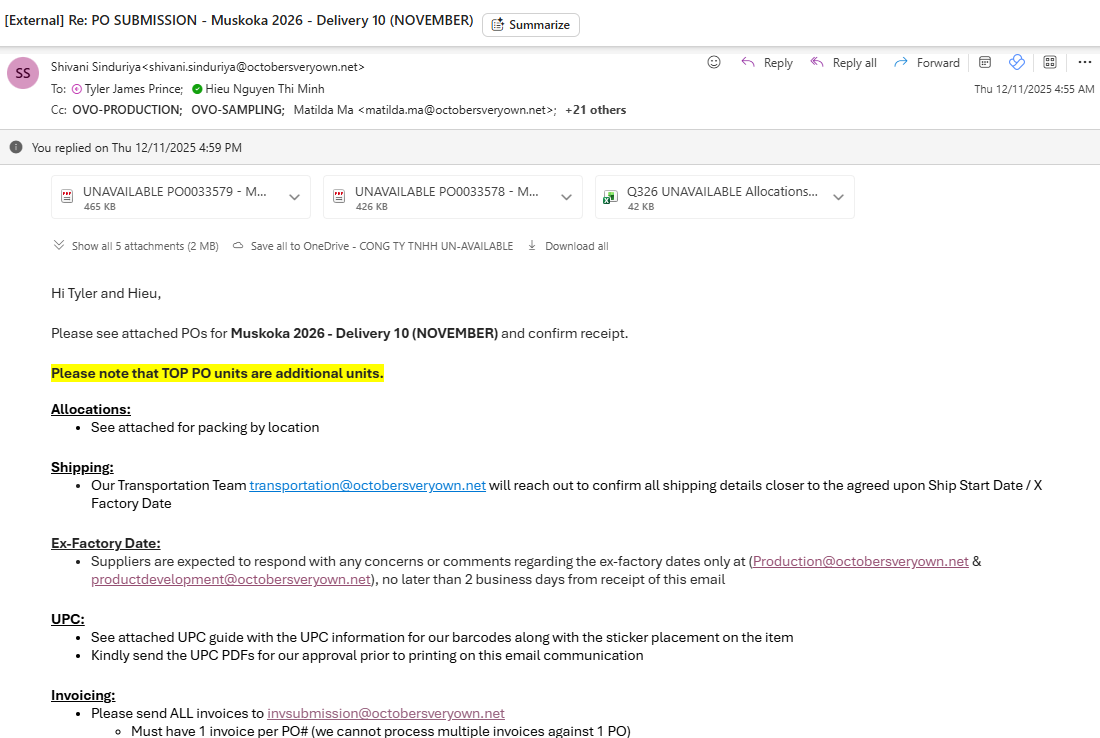Click the Forward arrow icon
The image size is (1100, 738).
coord(901,62)
